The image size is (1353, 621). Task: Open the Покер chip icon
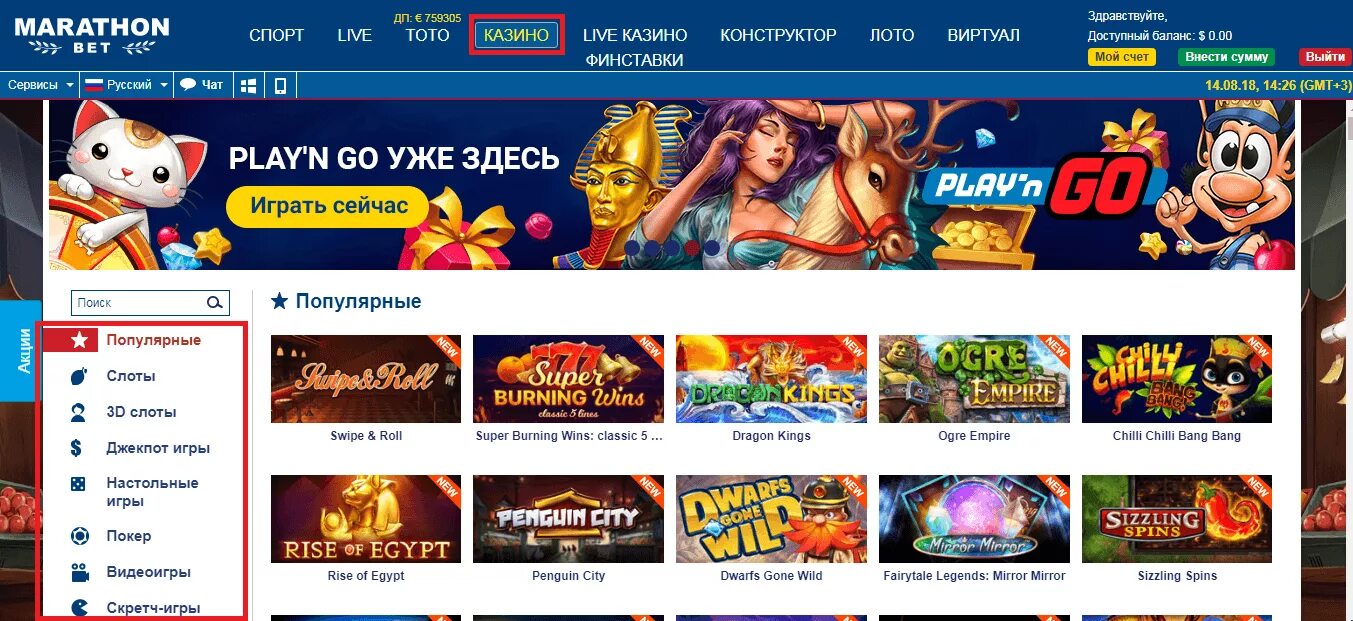coord(80,536)
